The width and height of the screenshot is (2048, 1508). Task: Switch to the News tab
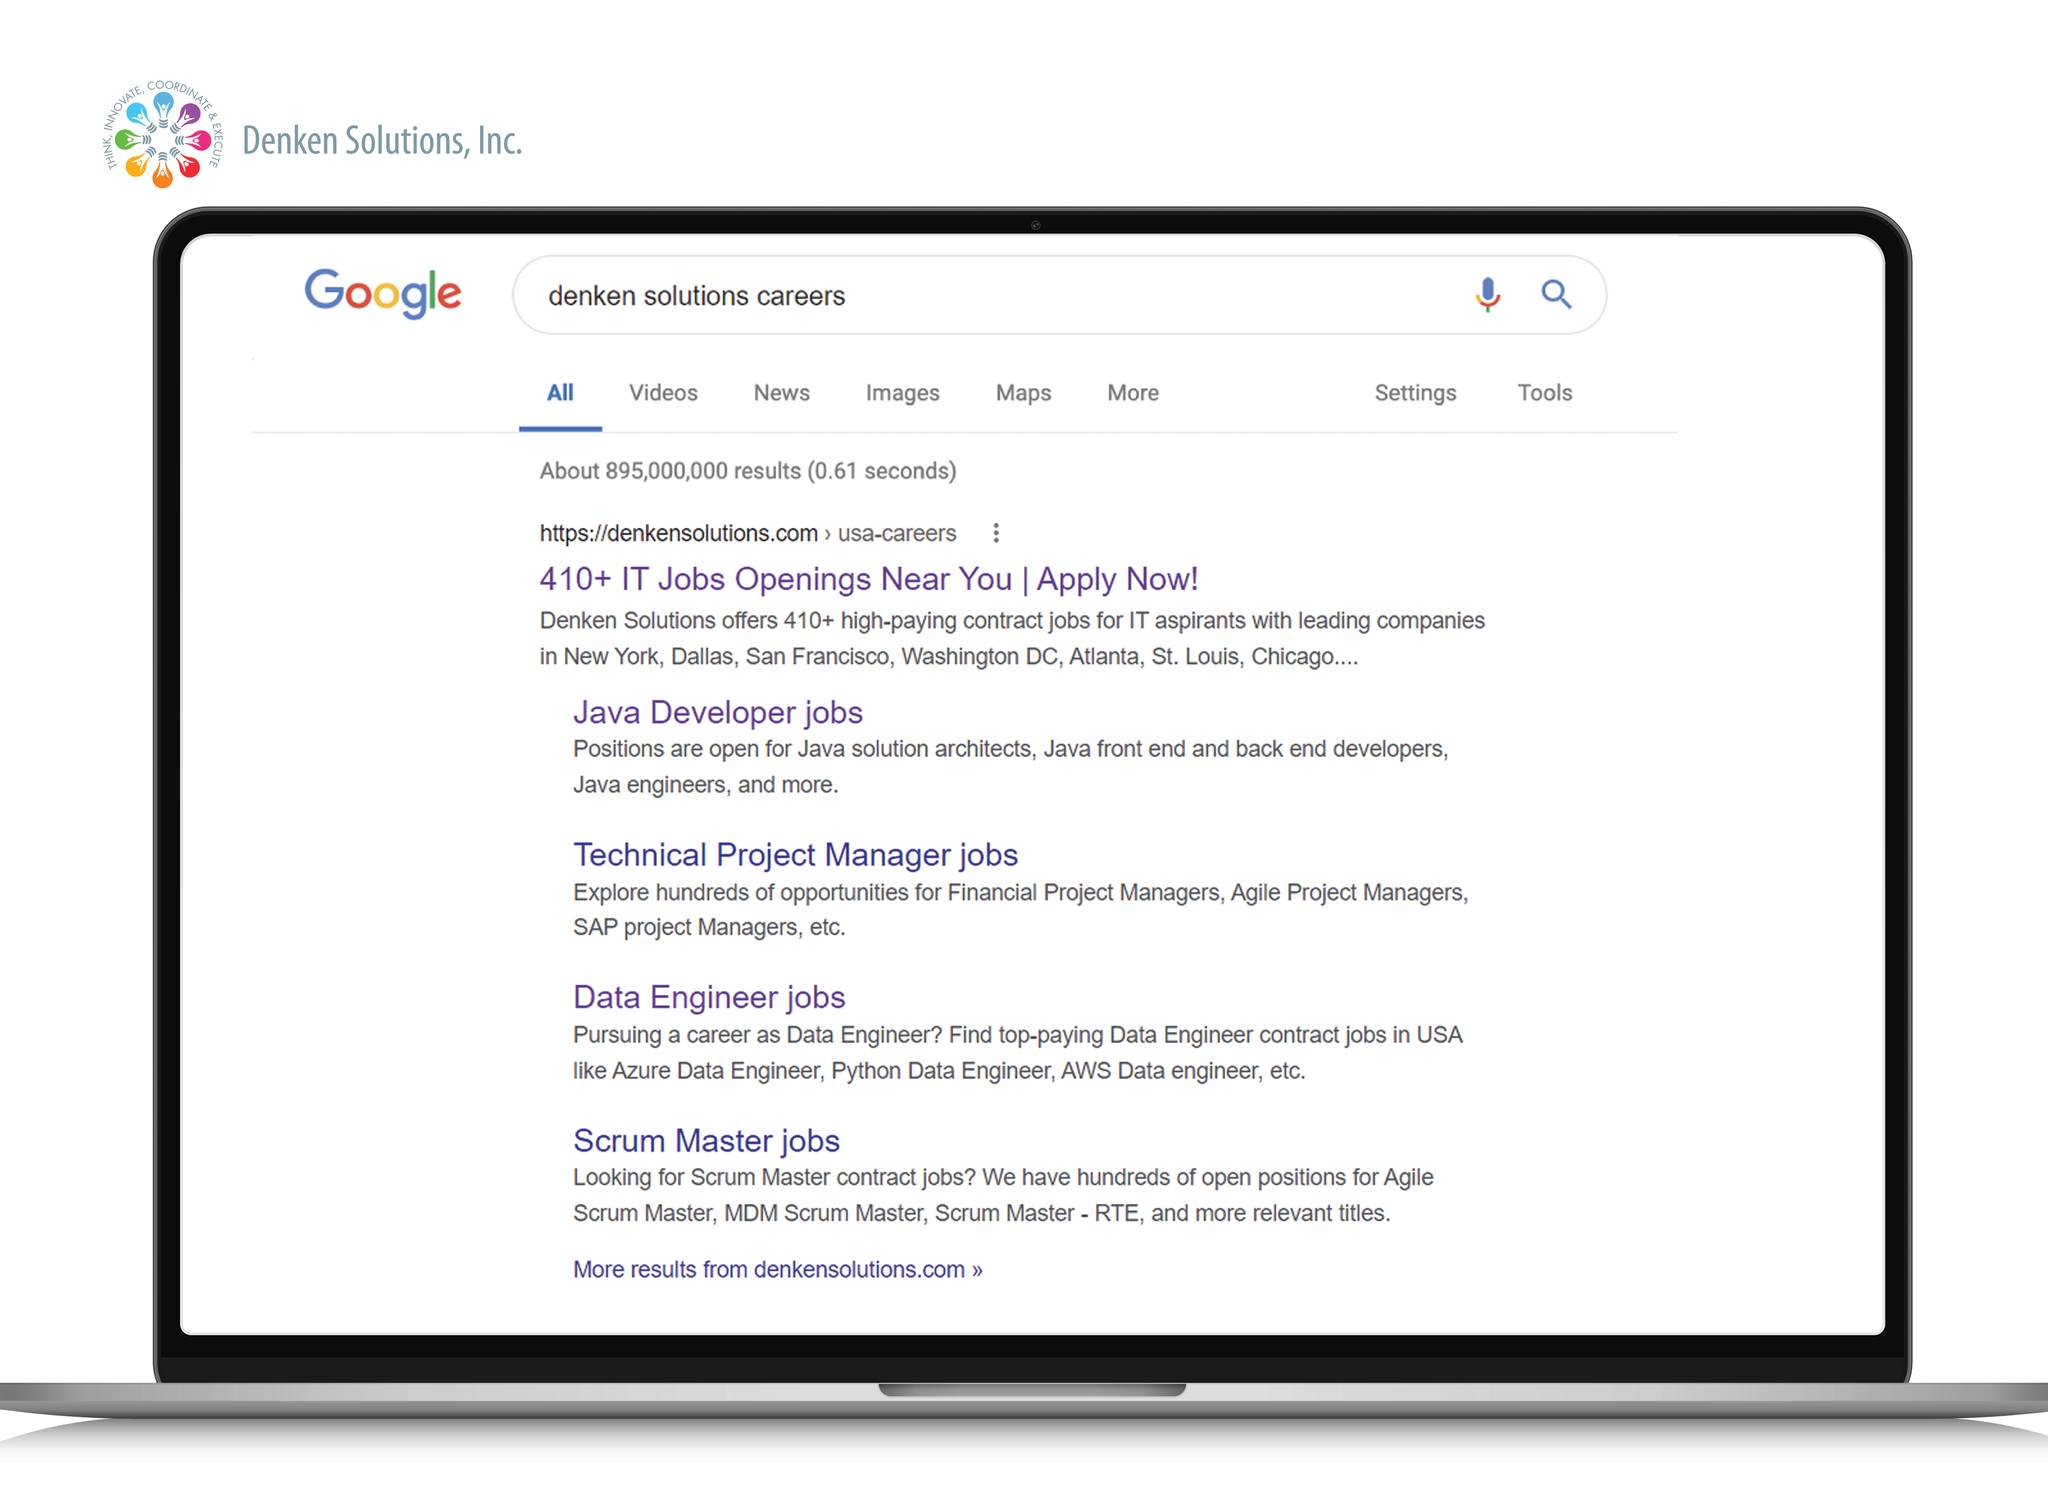click(782, 393)
